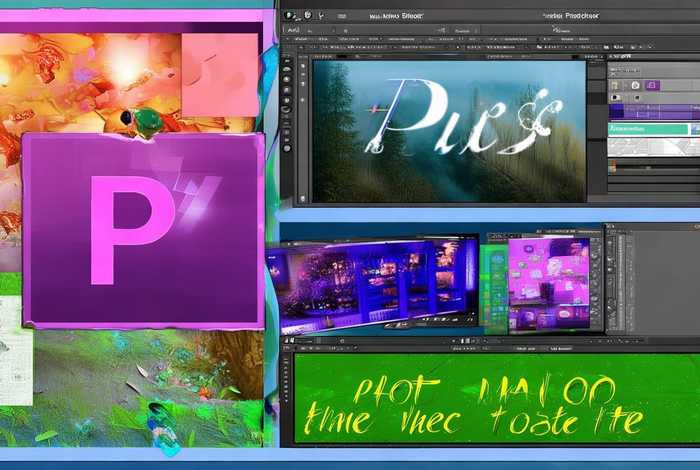Click the white pause-style playback button in lower toolbar
Image resolution: width=700 pixels, height=470 pixels.
coord(465,341)
